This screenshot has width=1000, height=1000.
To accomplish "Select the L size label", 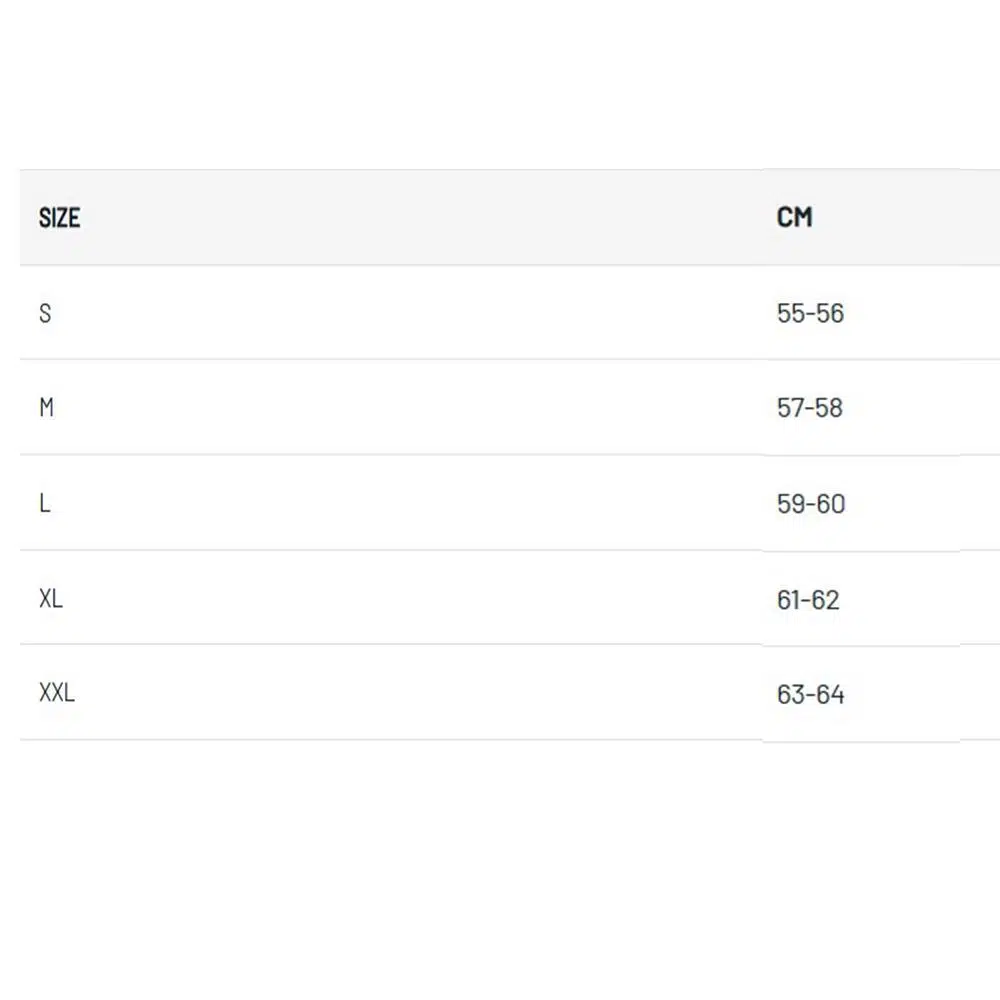I will [45, 503].
